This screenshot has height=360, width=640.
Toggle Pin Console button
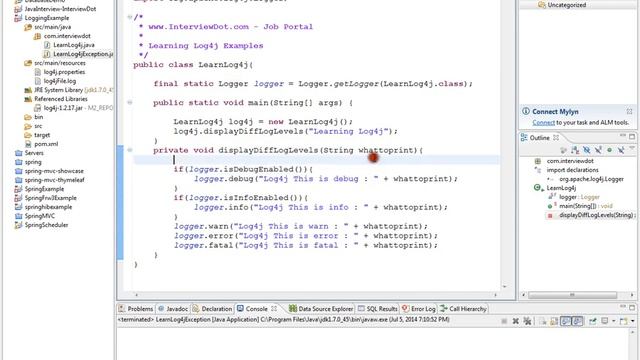tap(592, 322)
